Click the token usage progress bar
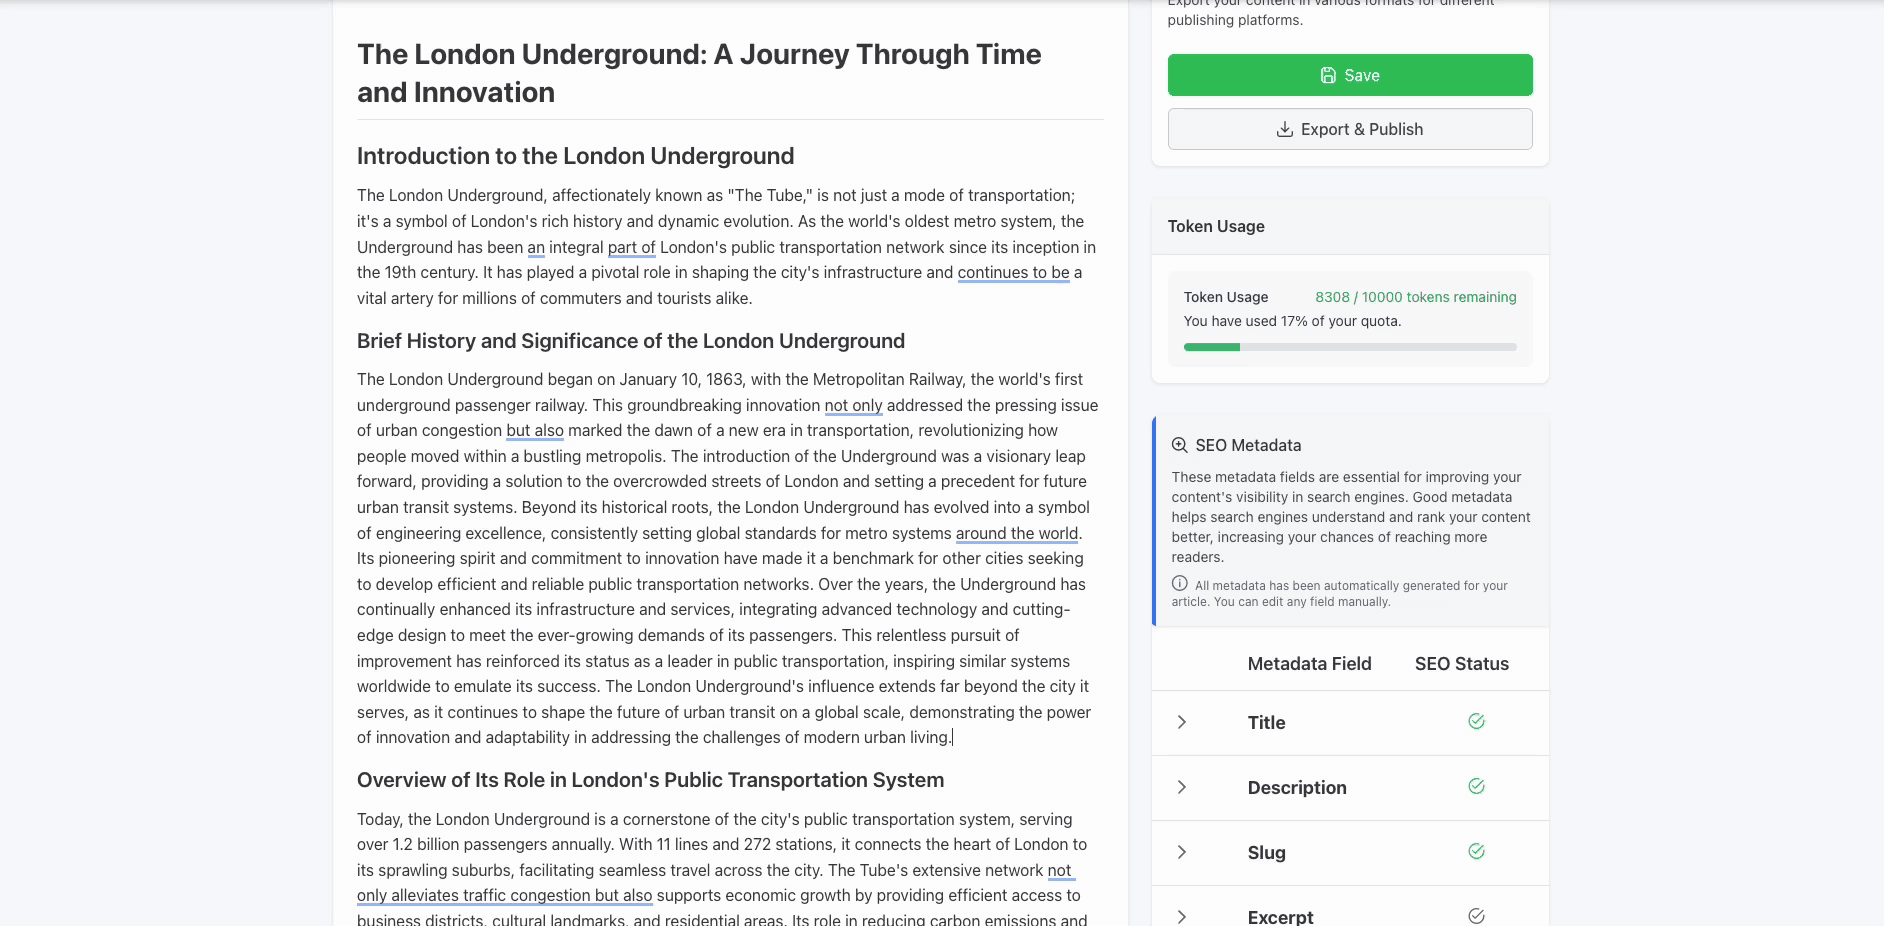The height and width of the screenshot is (926, 1884). [1349, 347]
